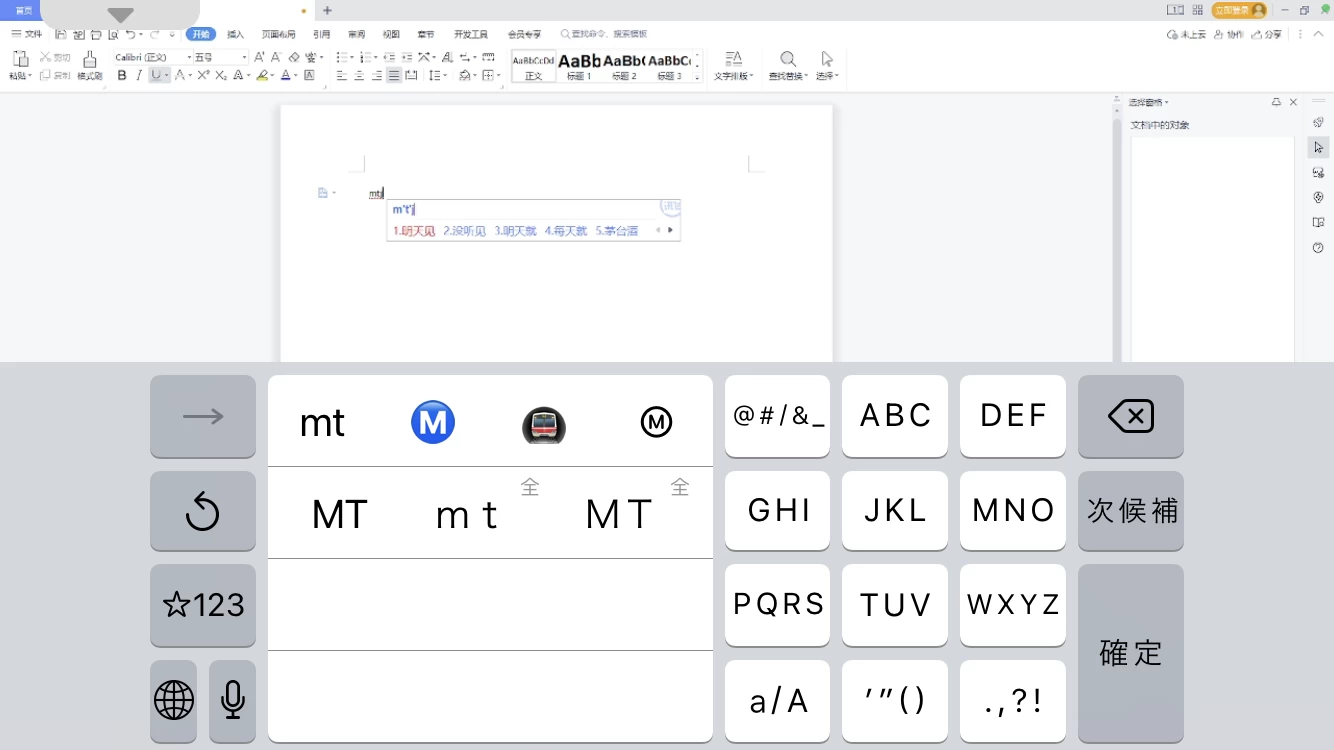Viewport: 1334px width, 750px height.
Task: Tap the microphone dictation key
Action: coord(233,701)
